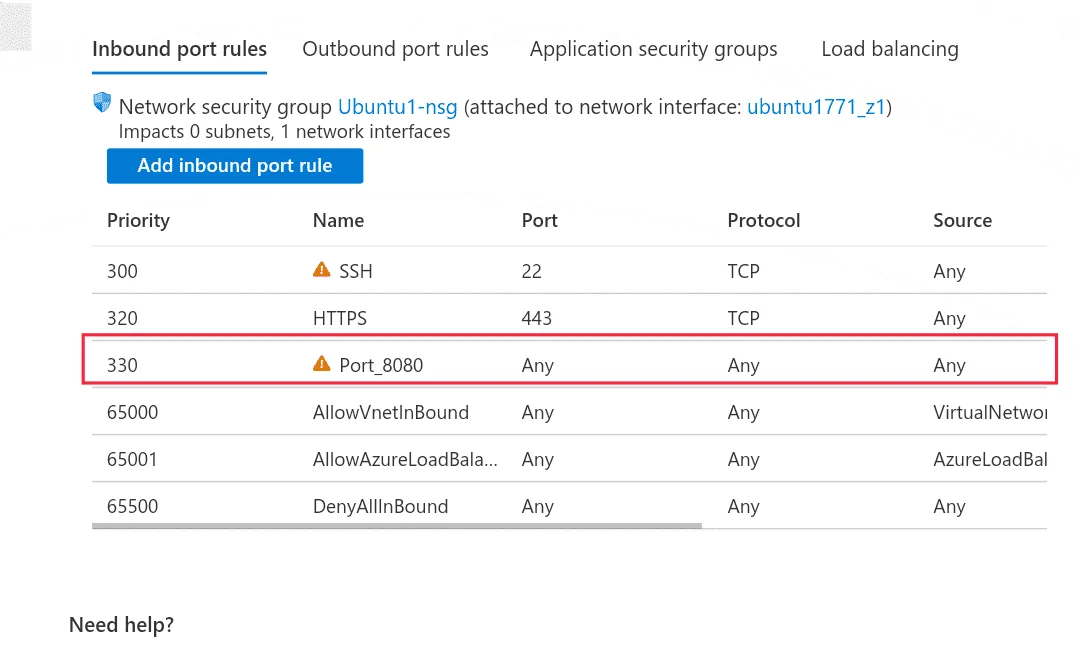This screenshot has height=646, width=1082.
Task: Sort by the Source column header
Action: tap(963, 220)
